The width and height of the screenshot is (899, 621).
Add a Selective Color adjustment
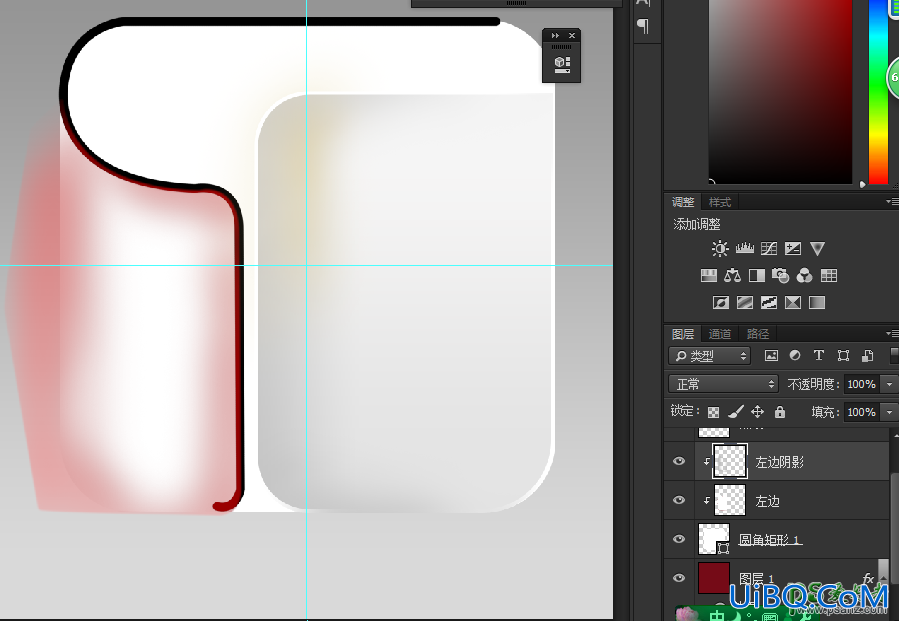click(793, 302)
